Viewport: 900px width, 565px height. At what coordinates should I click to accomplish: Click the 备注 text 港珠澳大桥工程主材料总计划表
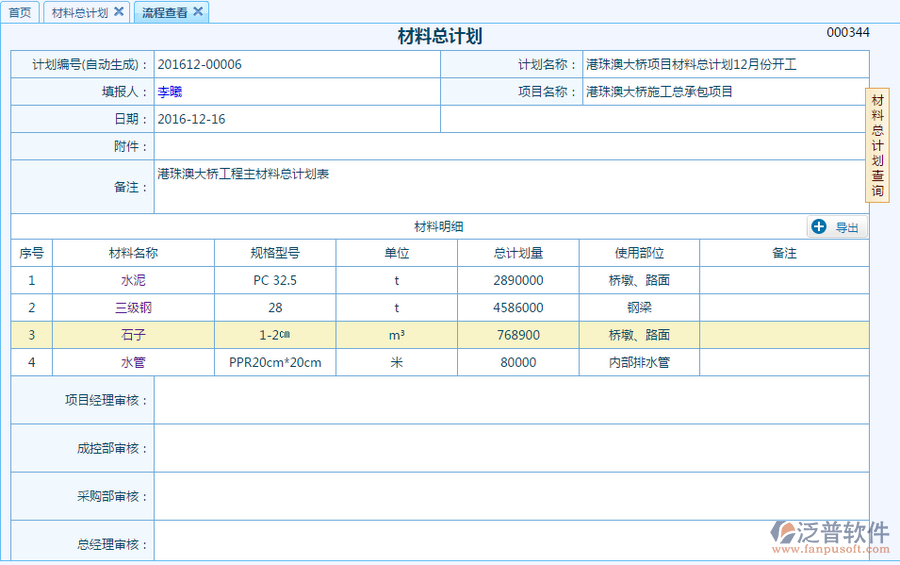point(243,174)
